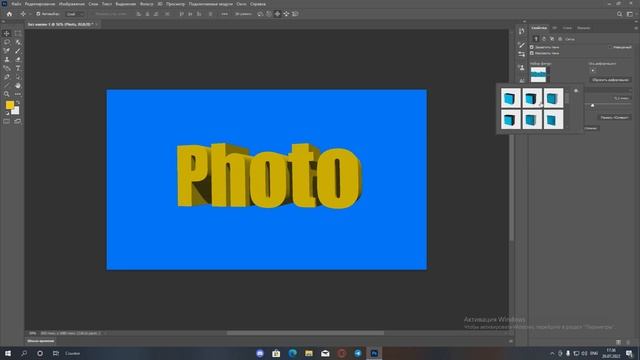Choose the Roll 3D camera mode icon
Viewport: 640px width, 360px height.
269,14
